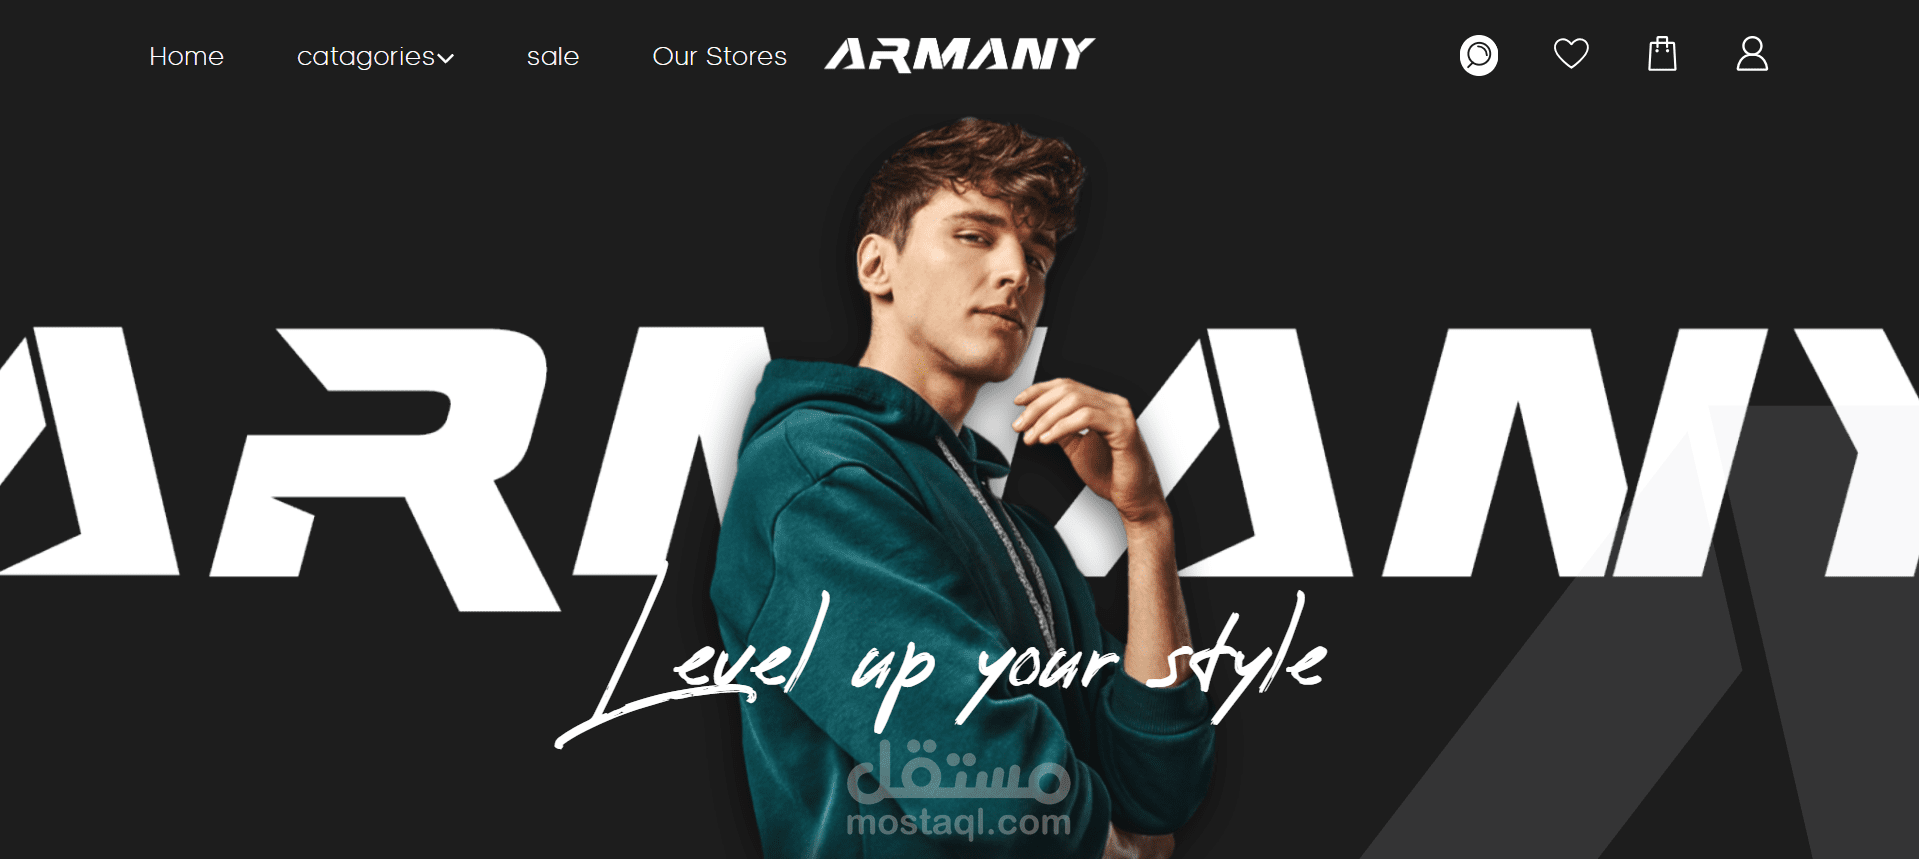The width and height of the screenshot is (1919, 859).
Task: Click the 'Level up your style' slogan
Action: pyautogui.click(x=940, y=665)
